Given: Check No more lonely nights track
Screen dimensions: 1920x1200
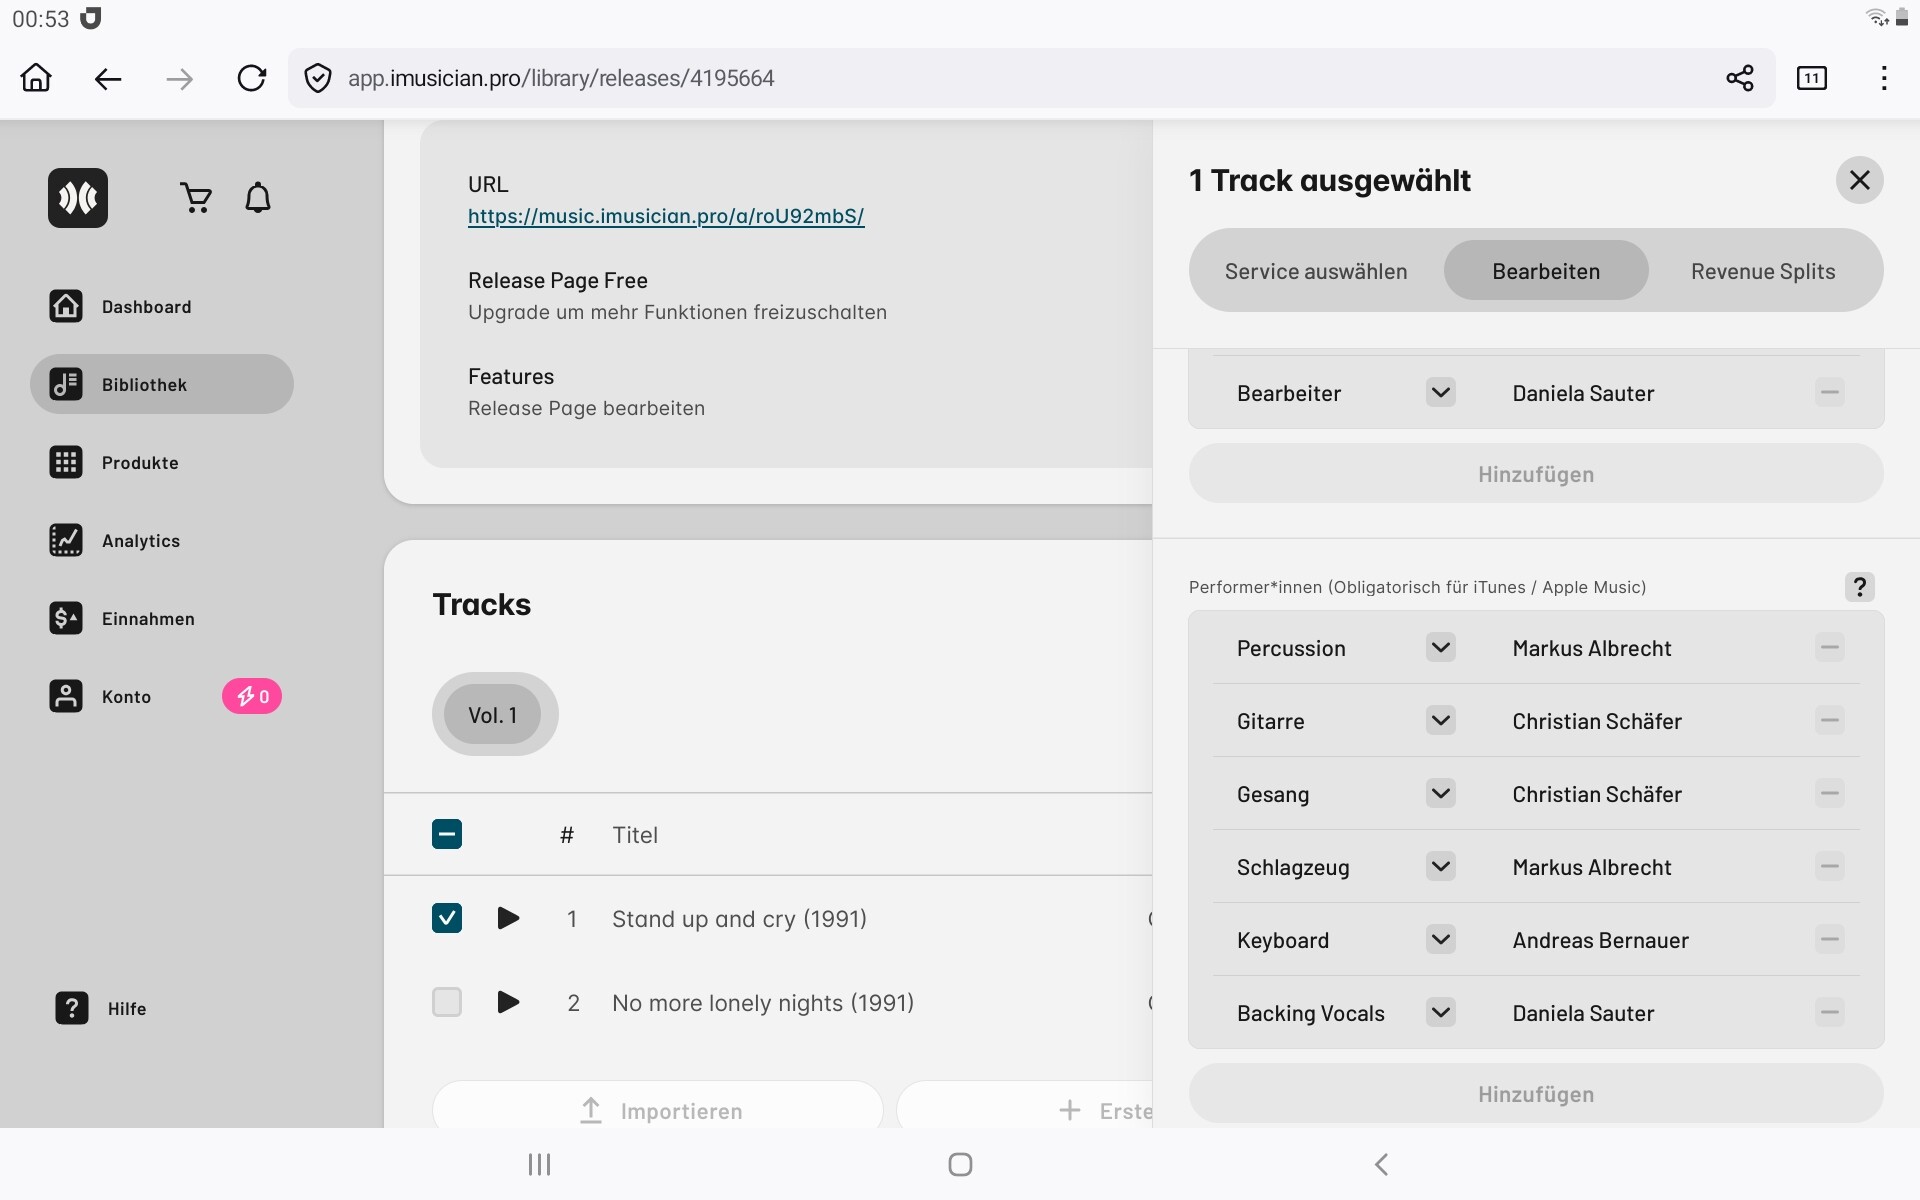Looking at the screenshot, I should [447, 1002].
